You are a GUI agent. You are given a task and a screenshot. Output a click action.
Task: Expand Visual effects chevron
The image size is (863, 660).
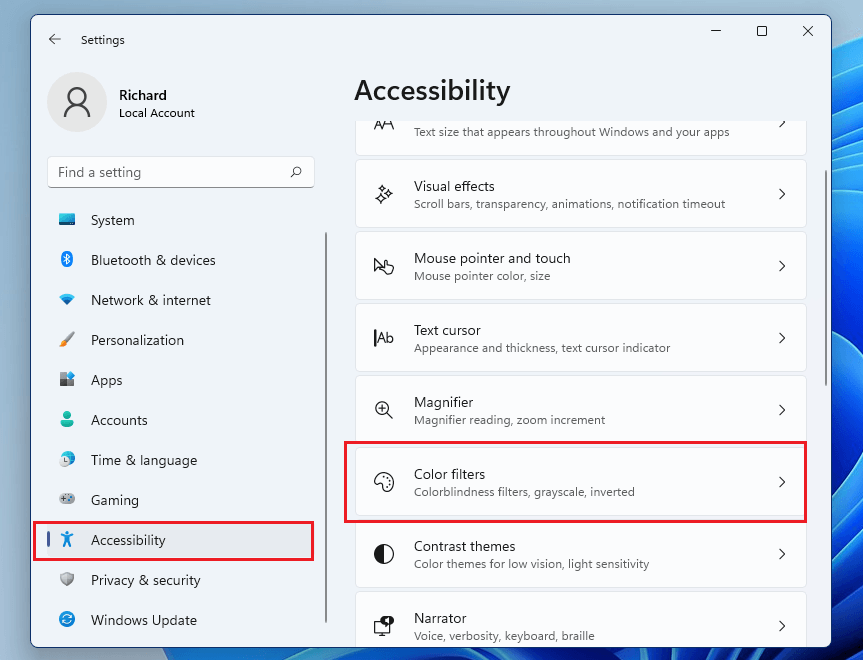point(782,194)
